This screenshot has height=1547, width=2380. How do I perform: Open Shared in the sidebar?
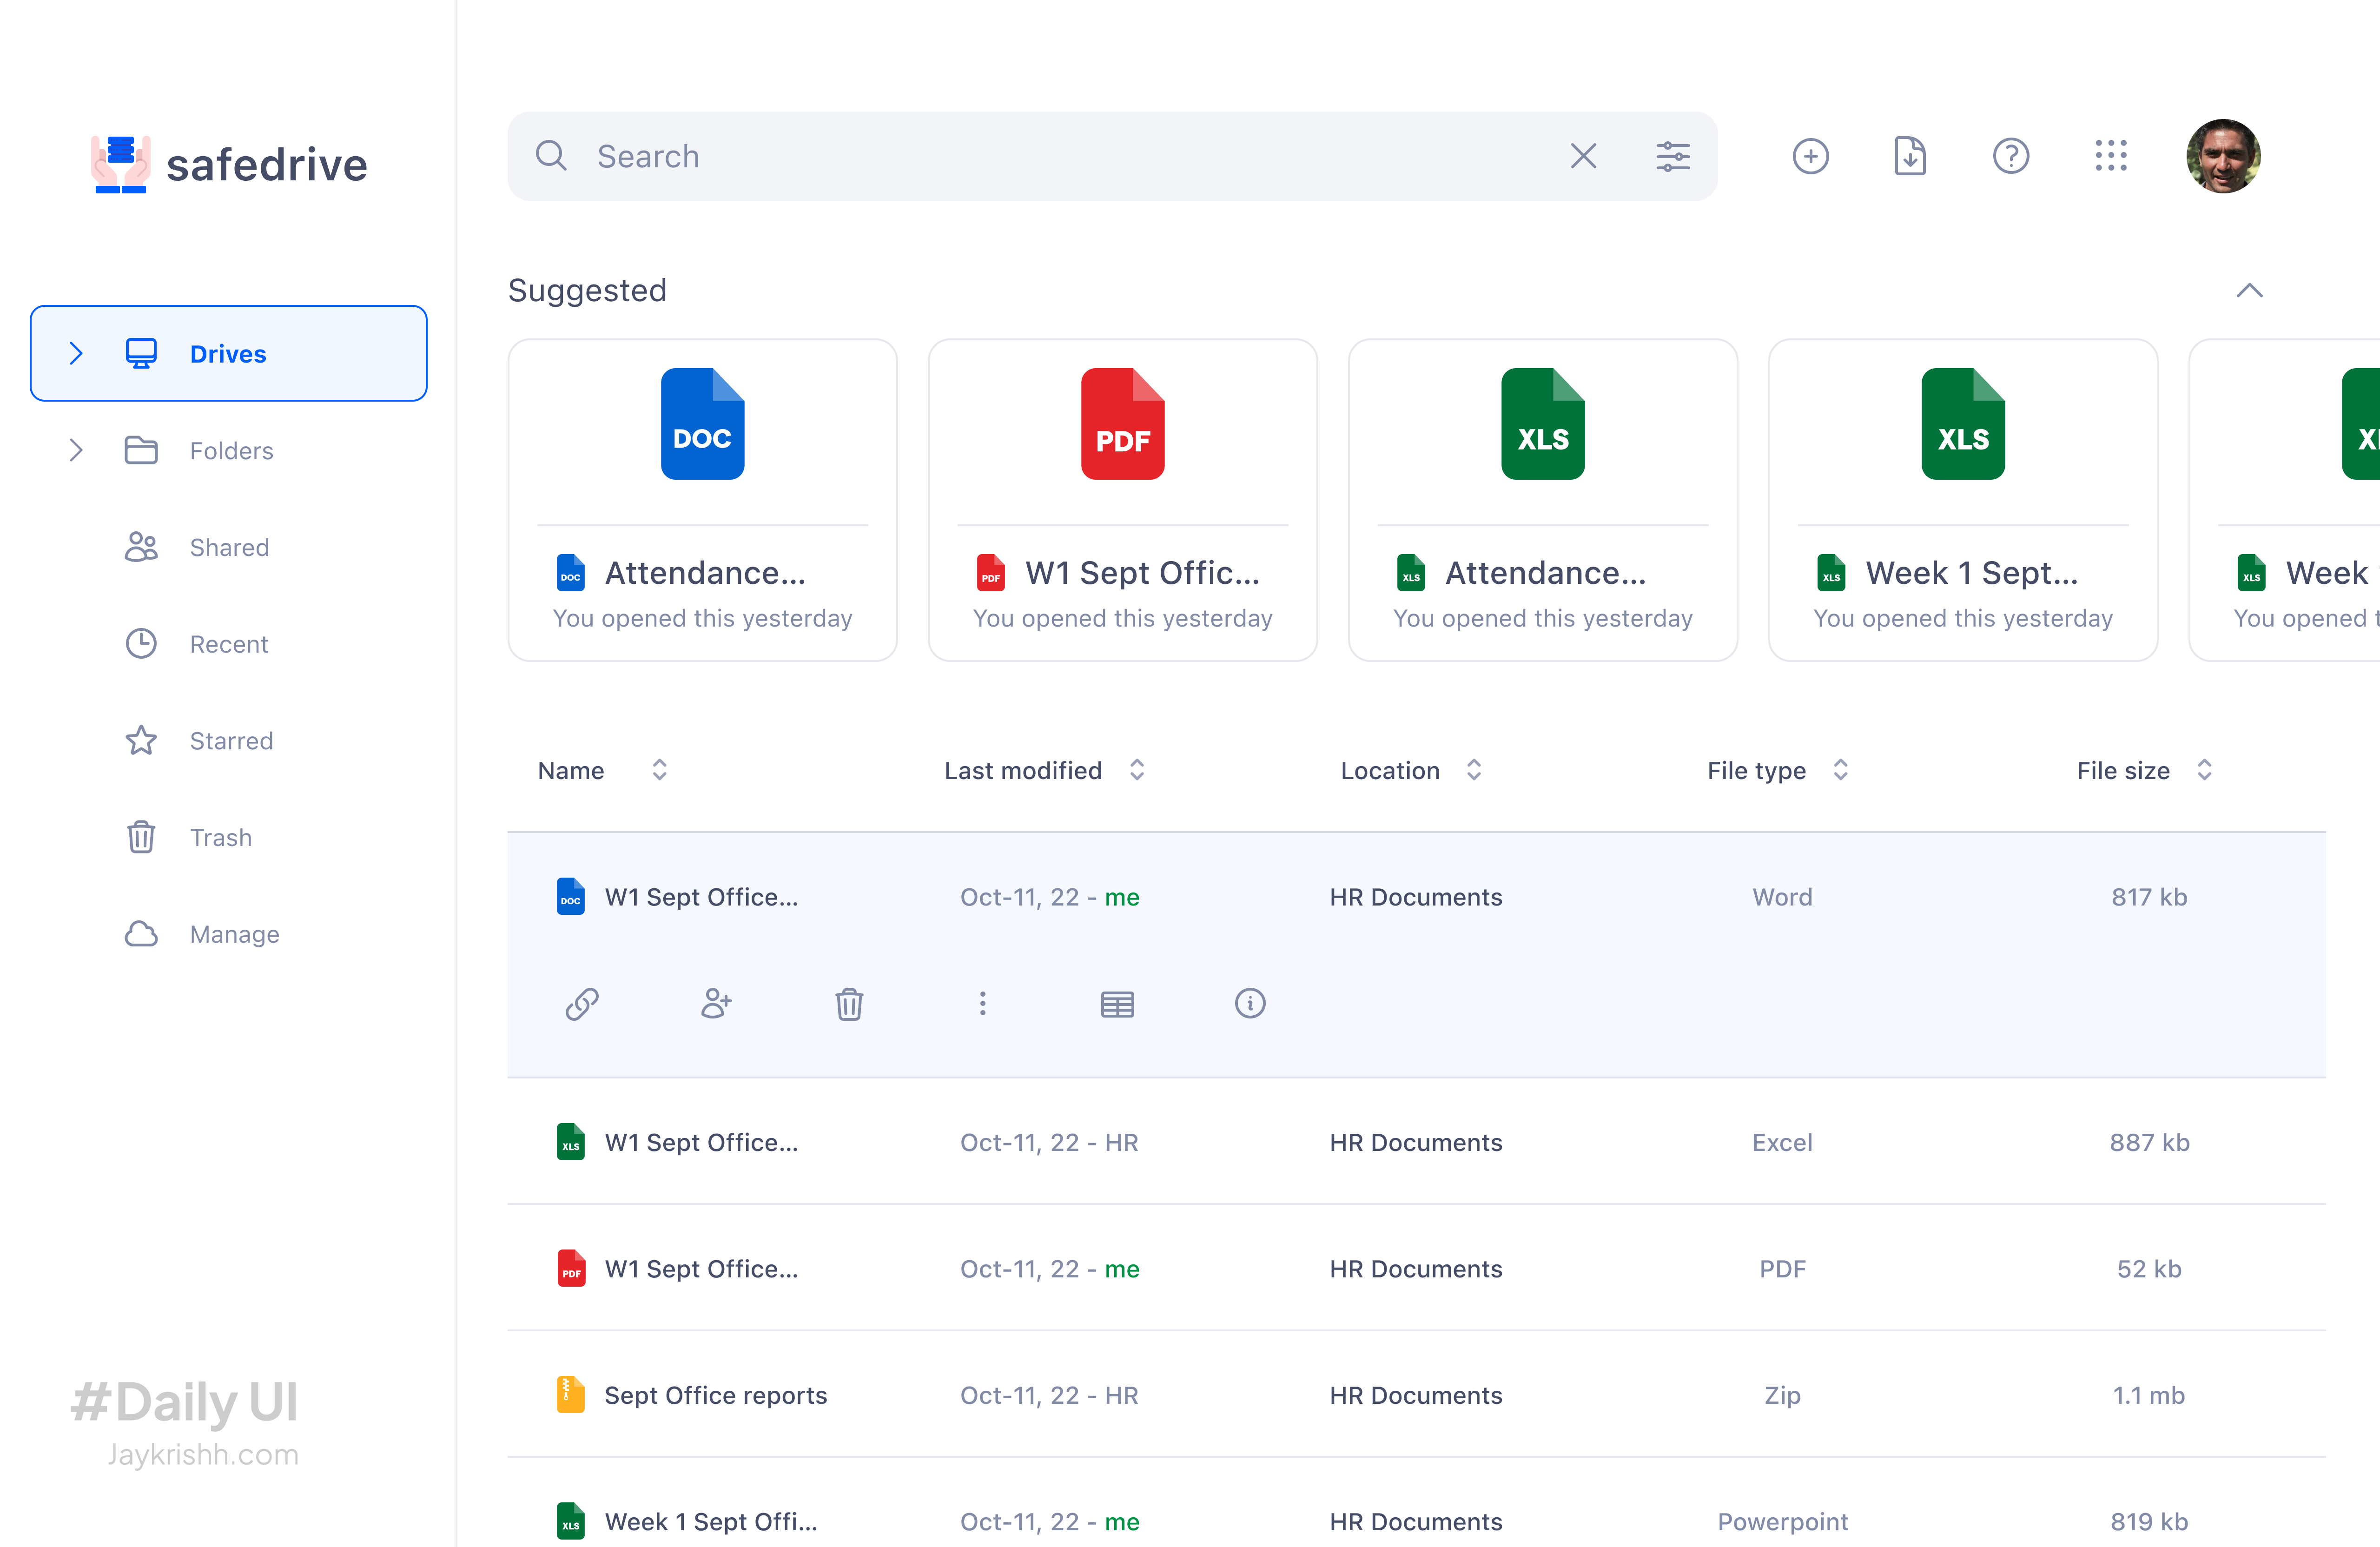[x=229, y=547]
